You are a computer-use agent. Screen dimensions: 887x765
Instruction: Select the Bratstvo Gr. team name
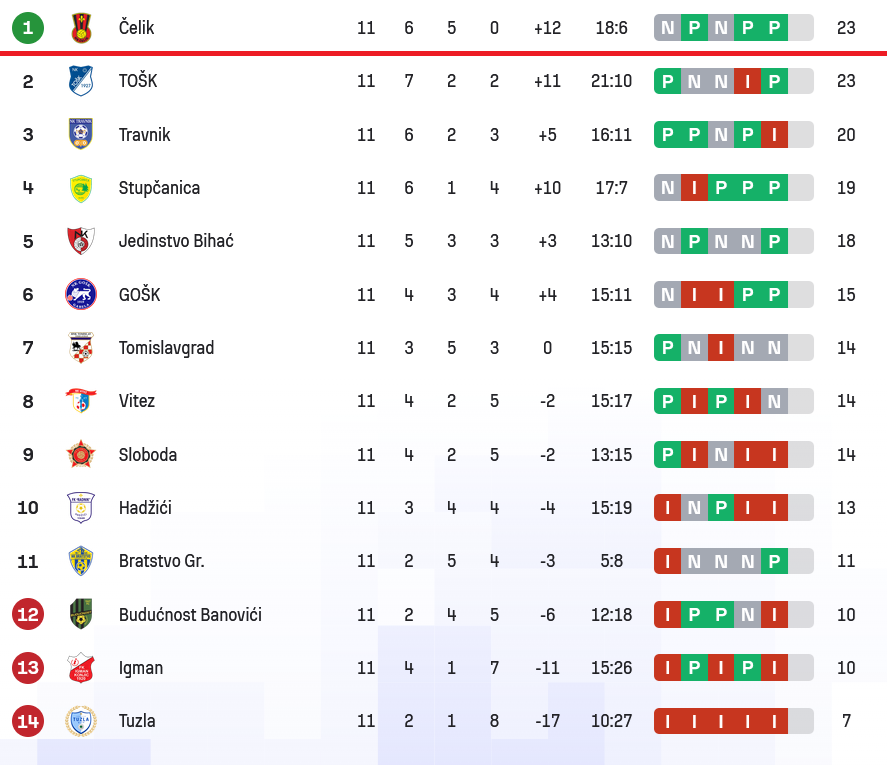[161, 561]
